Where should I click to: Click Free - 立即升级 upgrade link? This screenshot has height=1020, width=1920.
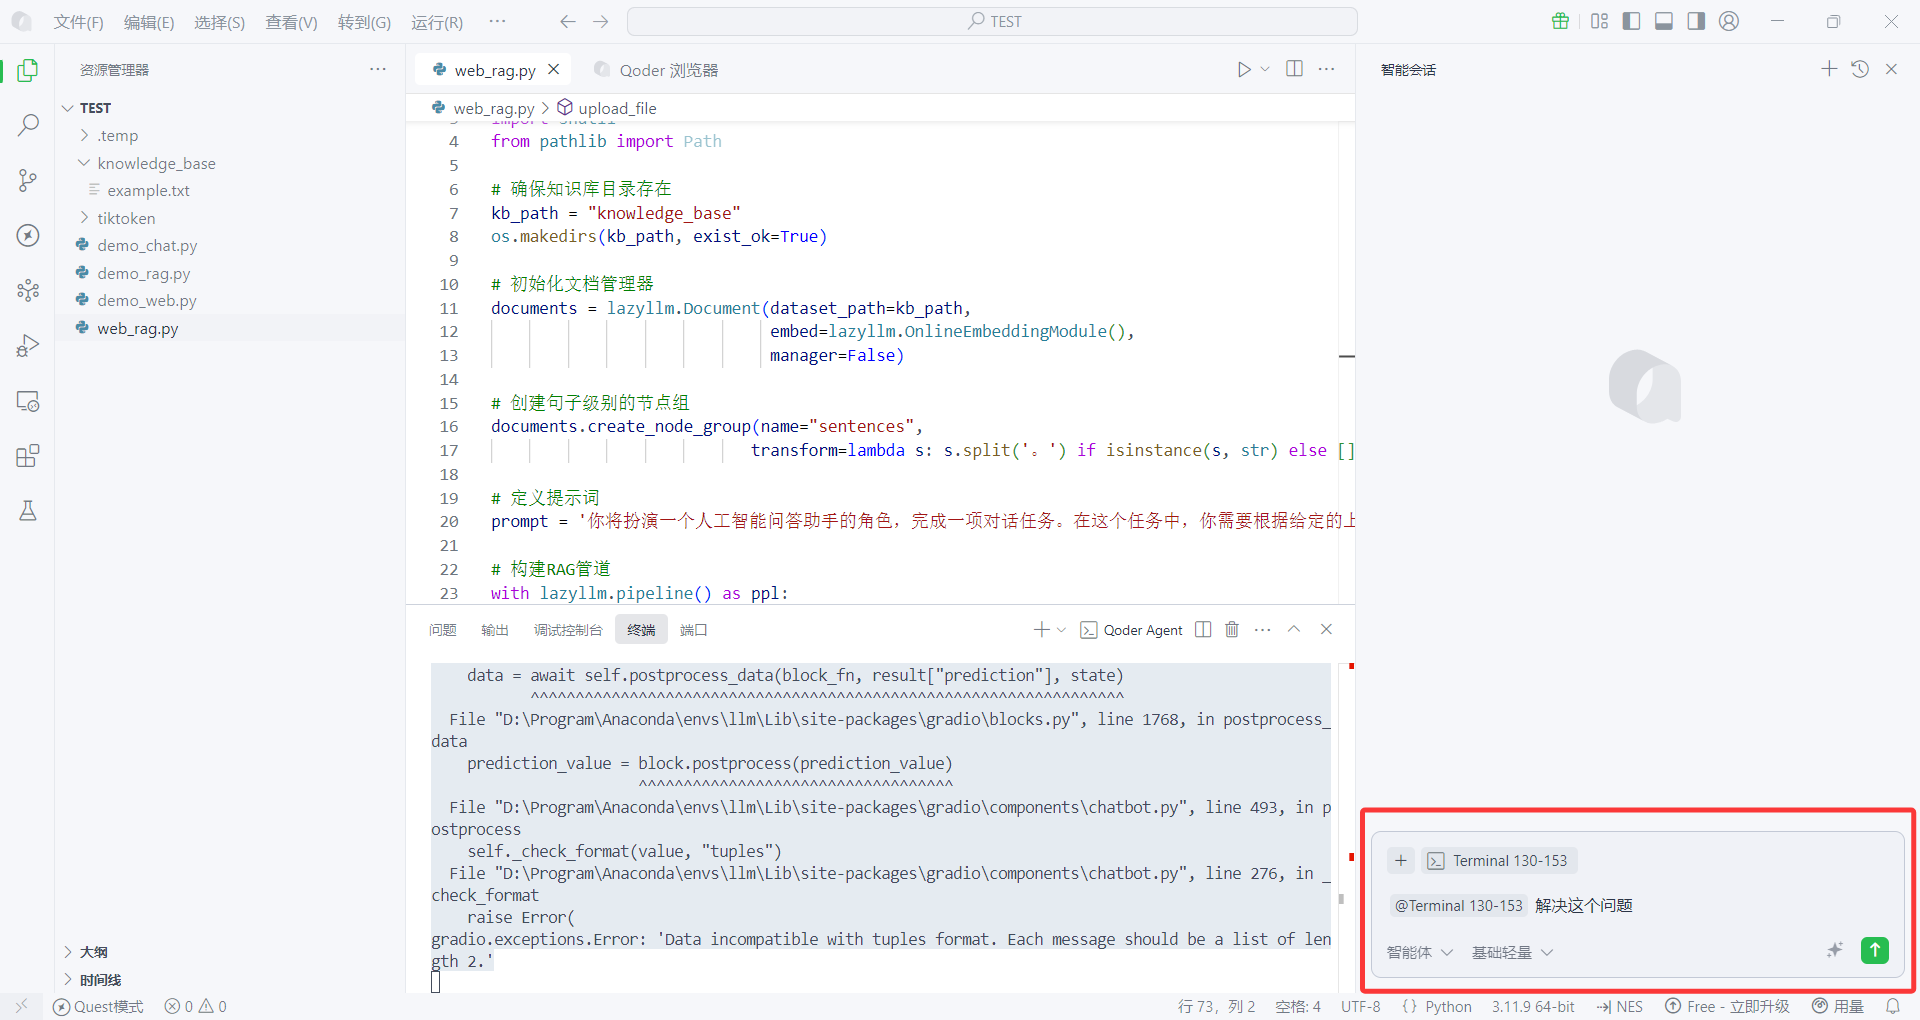pos(1727,1006)
